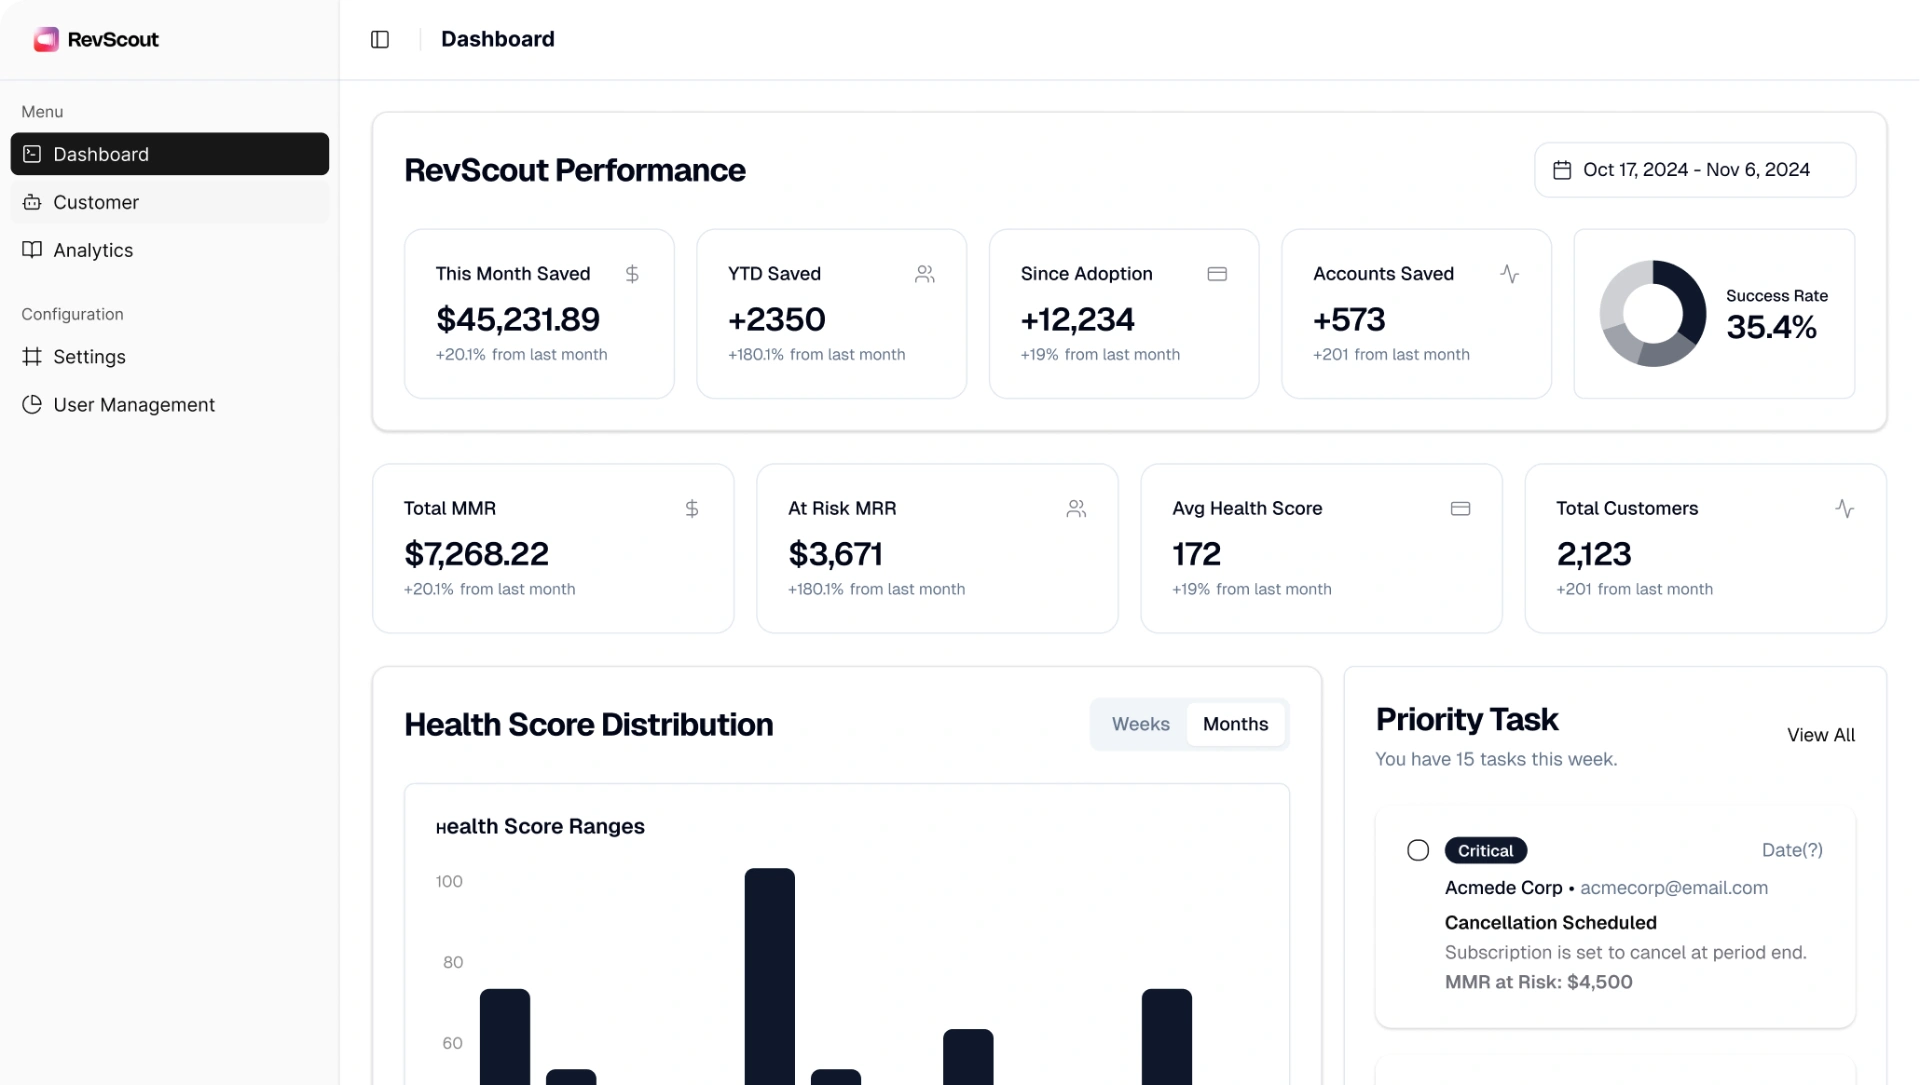Click the Dashboard page title in header

[x=497, y=39]
